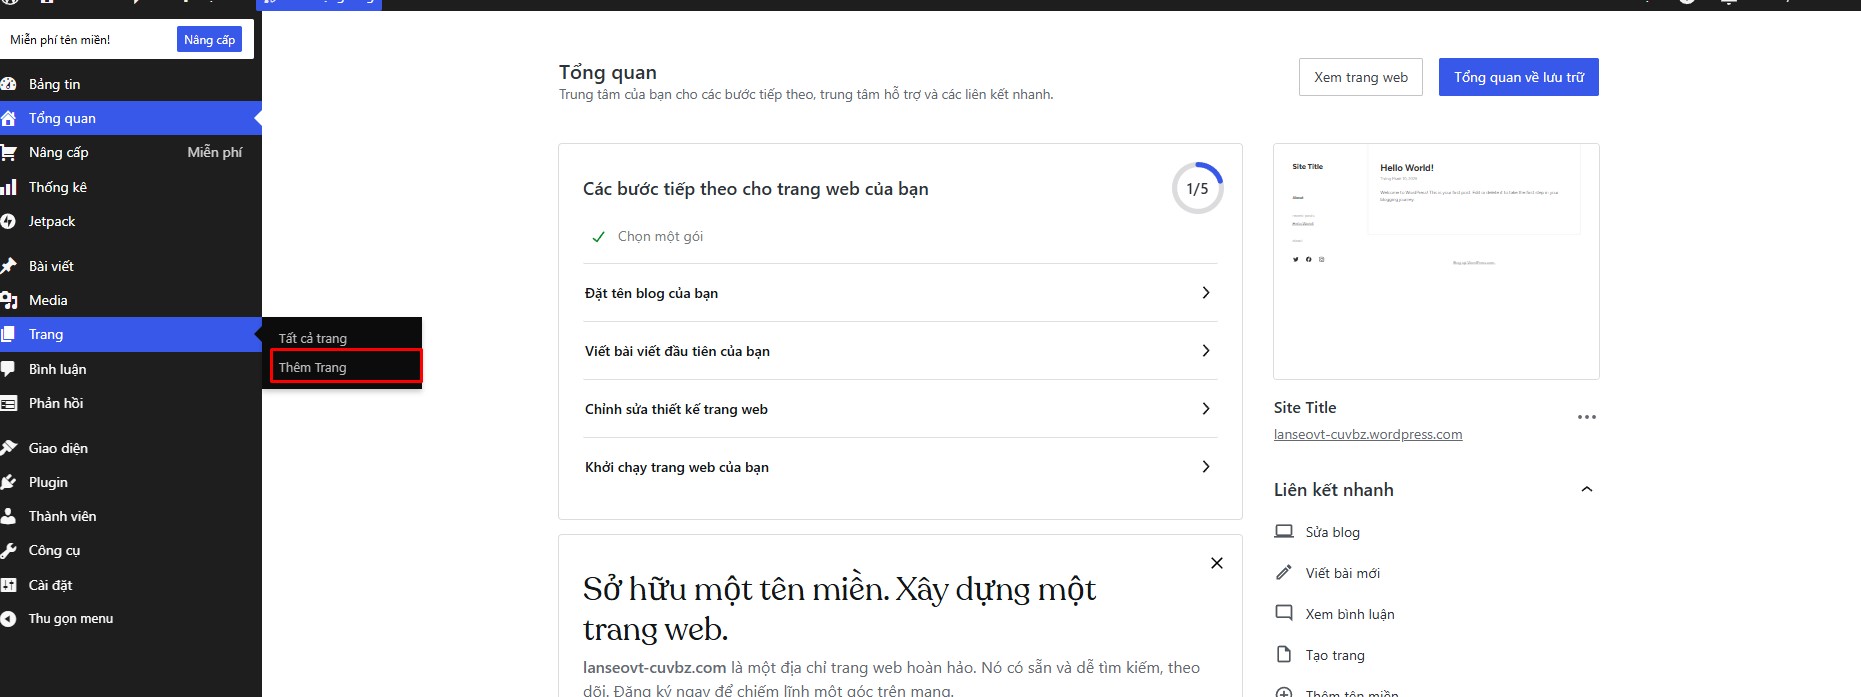Image resolution: width=1861 pixels, height=697 pixels.
Task: Open the Cài đặt menu item
Action: 131,585
